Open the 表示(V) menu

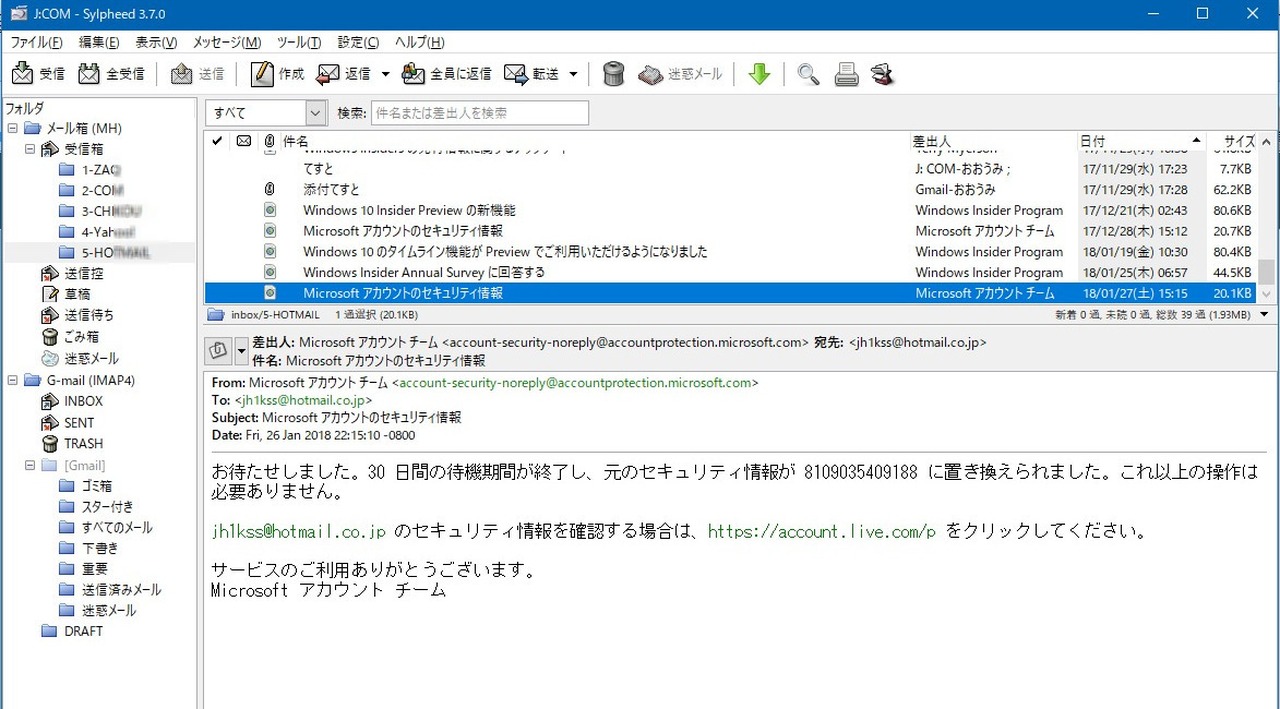[156, 42]
